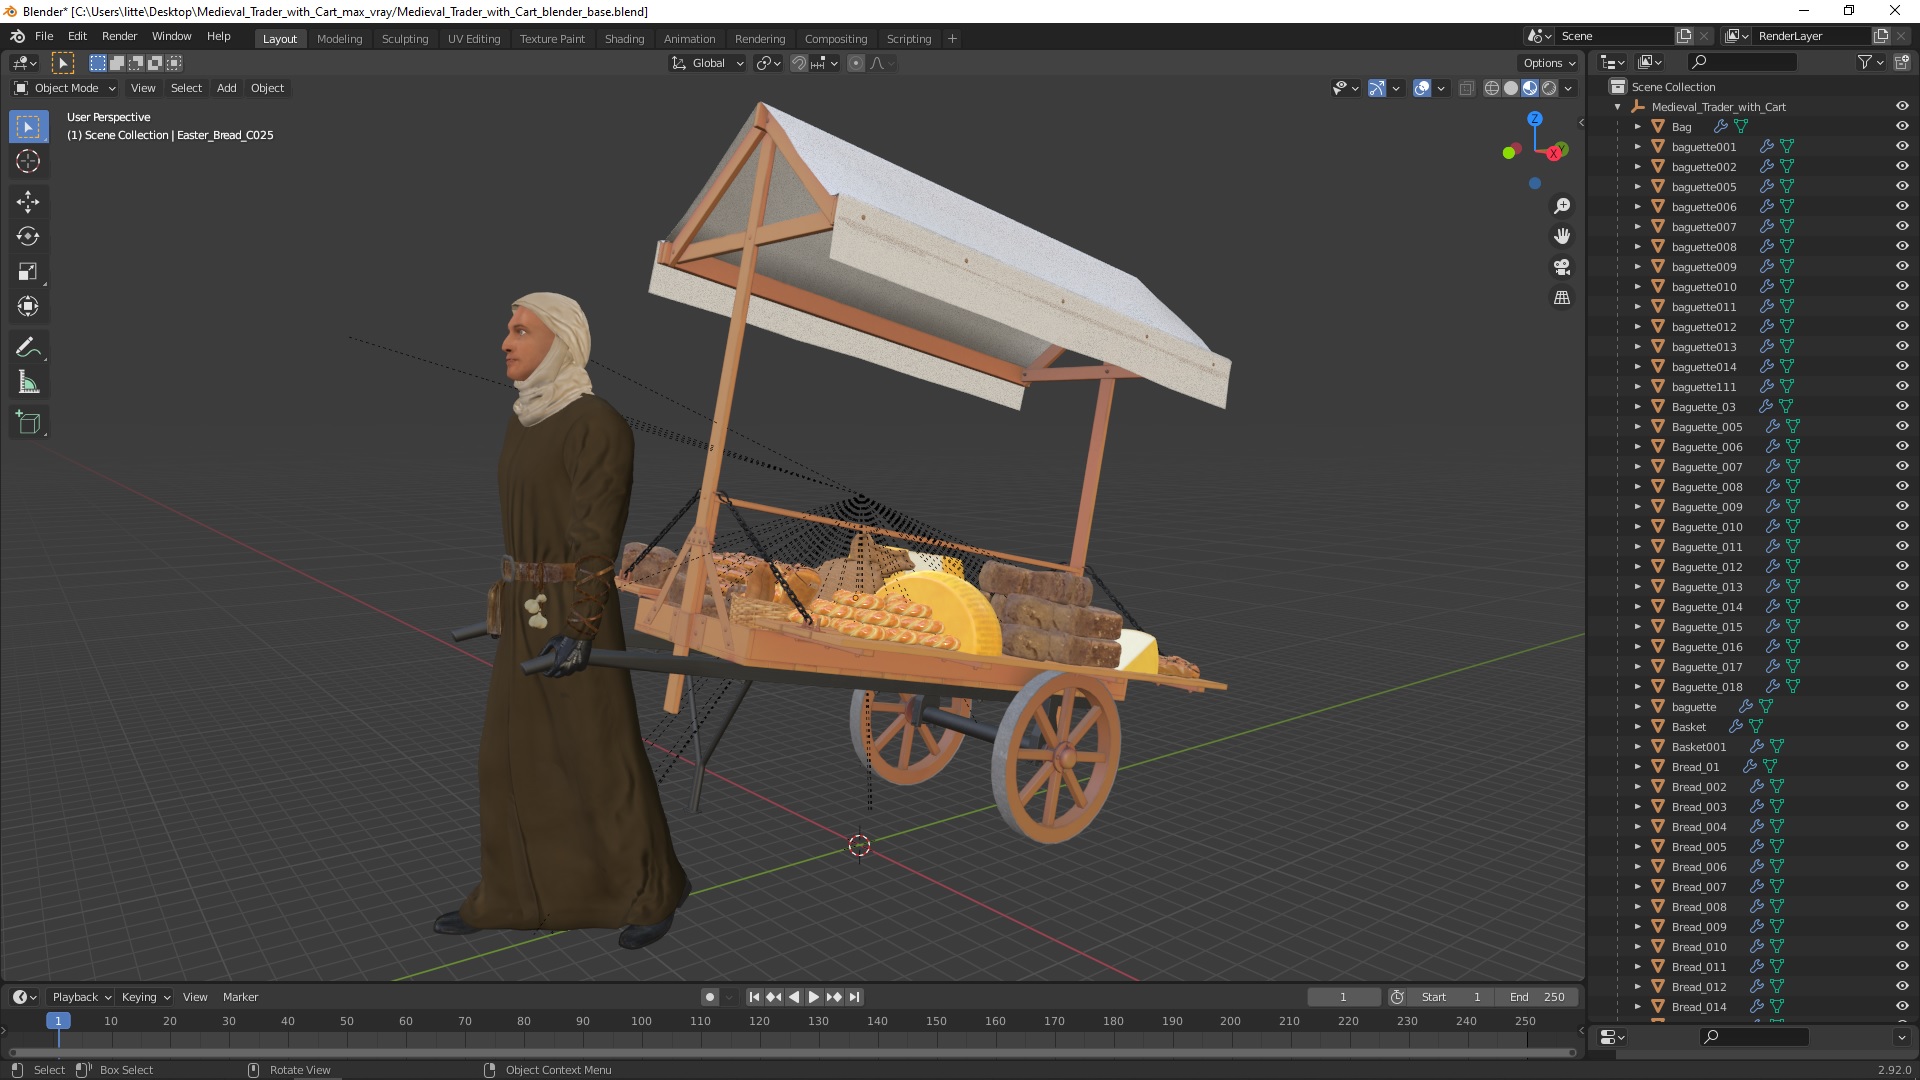Toggle viewport gizmos
The height and width of the screenshot is (1080, 1920).
(1377, 88)
